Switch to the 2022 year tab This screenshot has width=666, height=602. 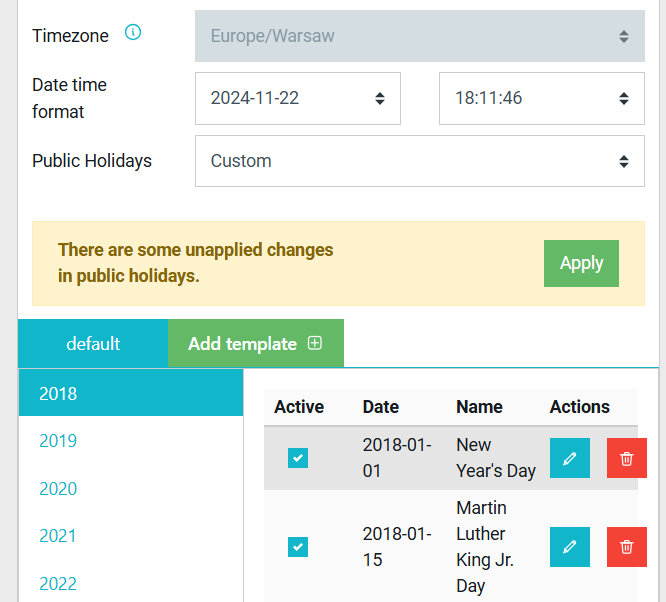(131, 584)
